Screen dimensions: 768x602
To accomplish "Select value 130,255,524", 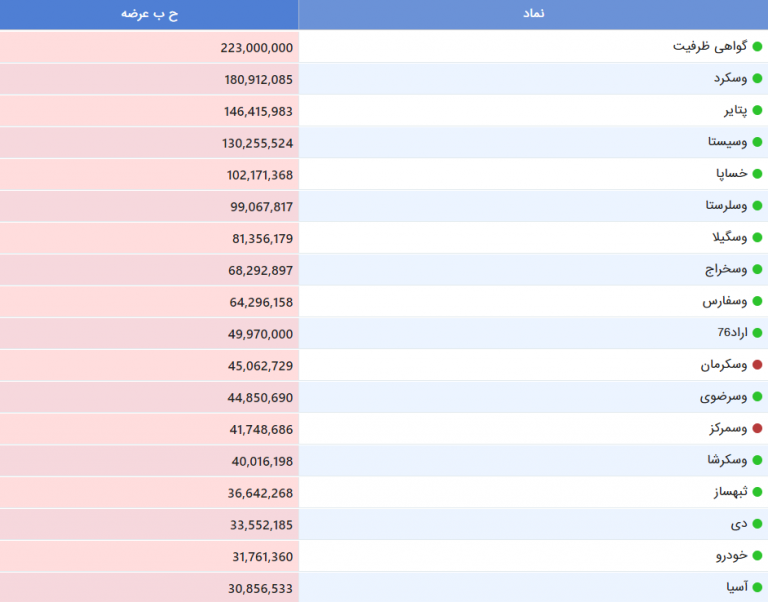I will pos(258,144).
